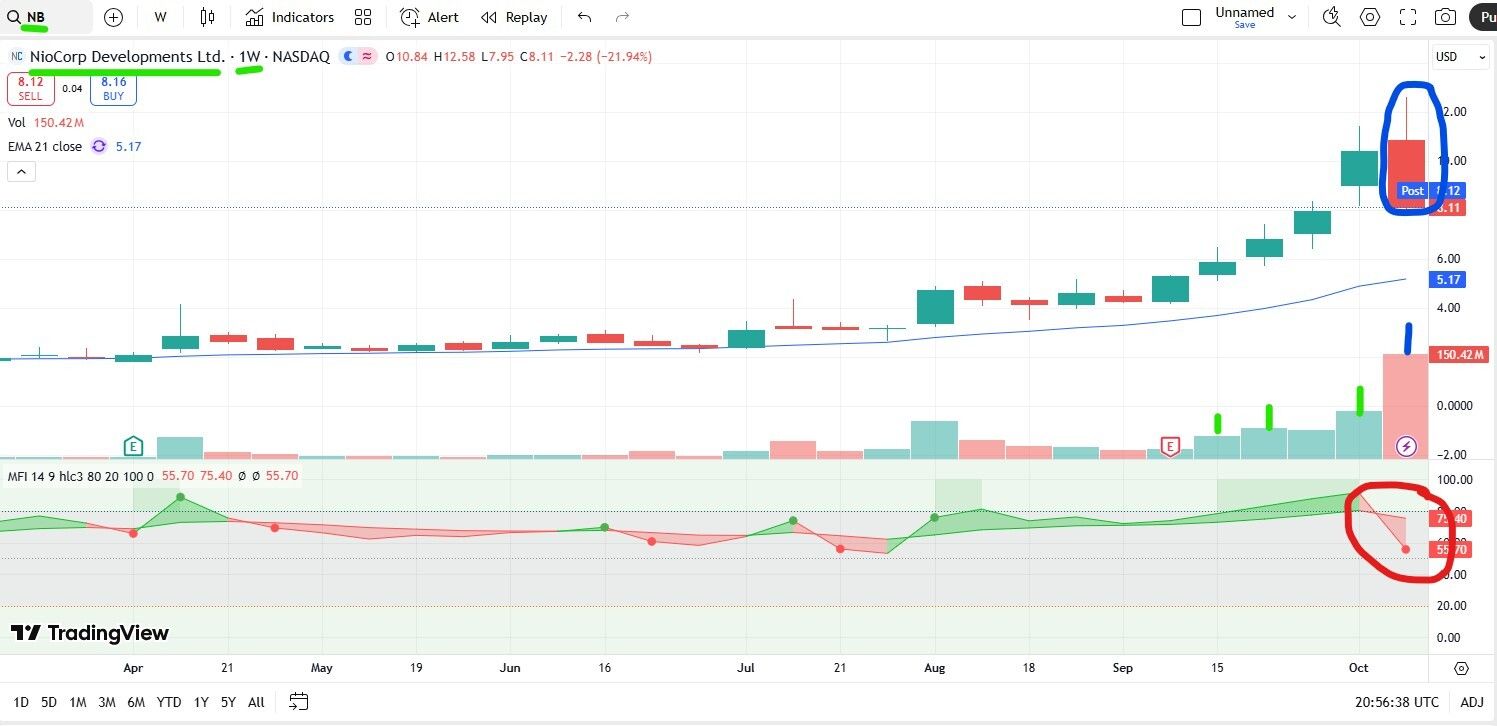The image size is (1497, 726).
Task: Switch to the 1Y date range
Action: click(x=201, y=702)
